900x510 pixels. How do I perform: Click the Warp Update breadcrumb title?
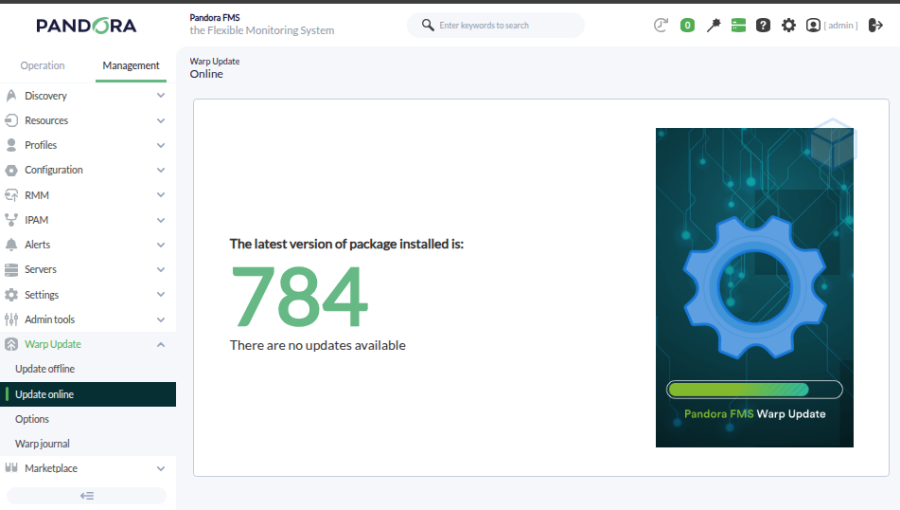tap(215, 61)
